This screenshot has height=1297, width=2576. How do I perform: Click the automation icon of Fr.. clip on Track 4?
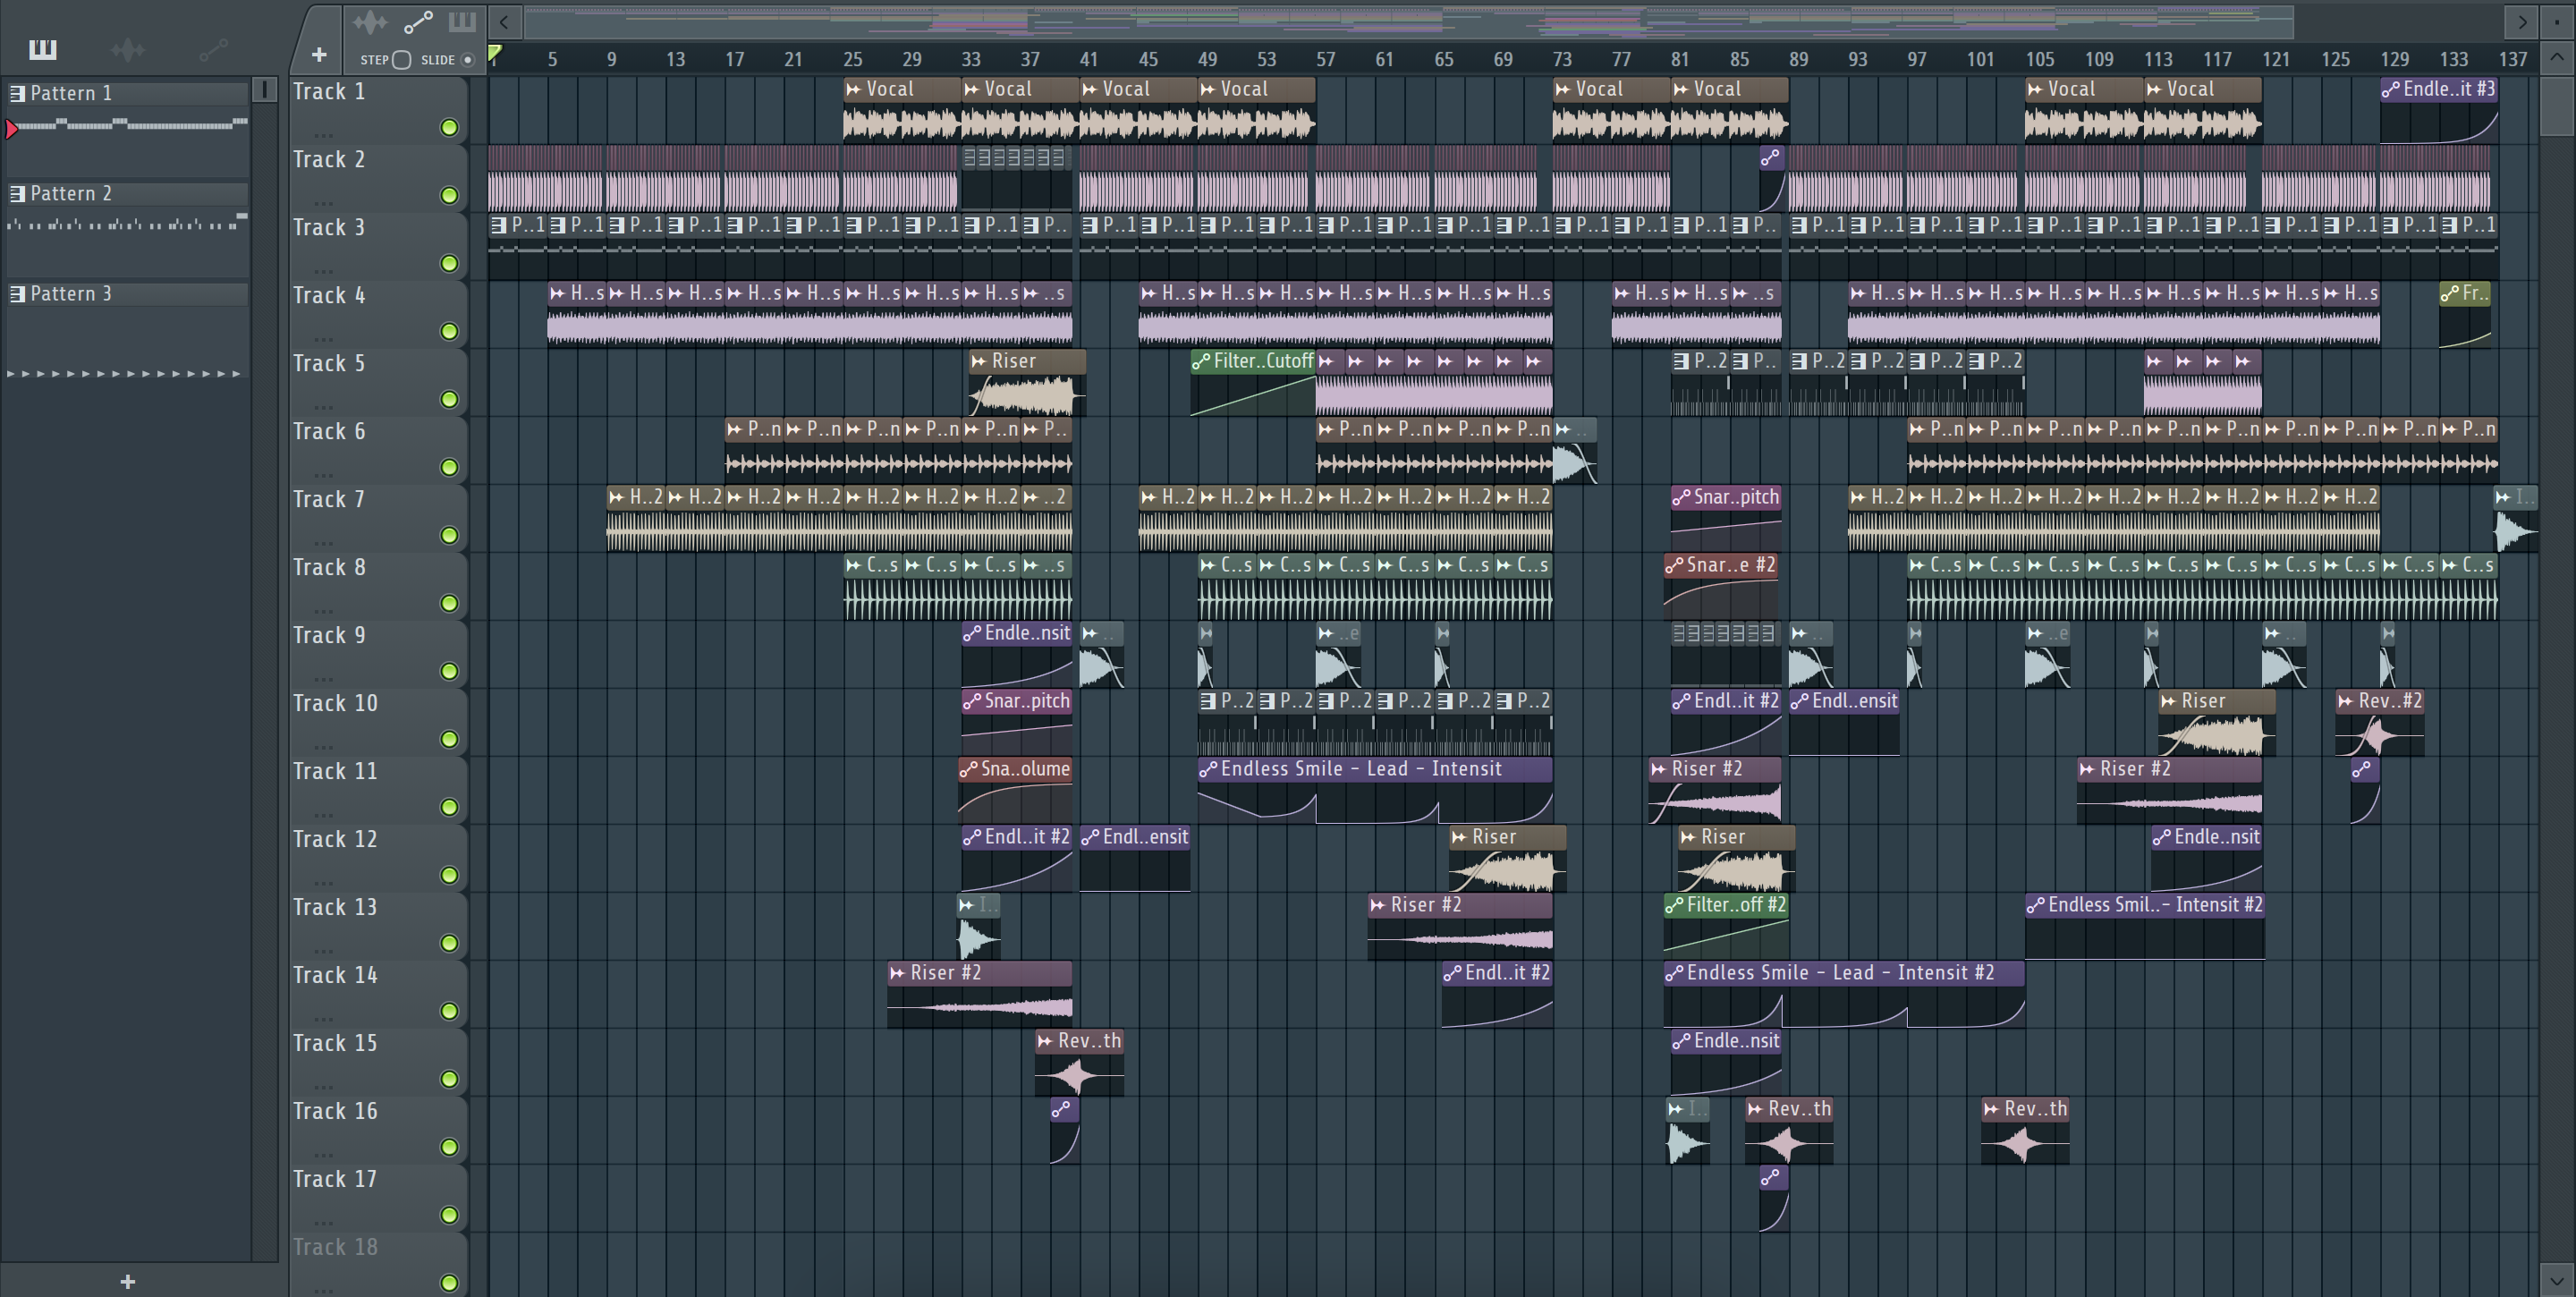coord(2449,293)
